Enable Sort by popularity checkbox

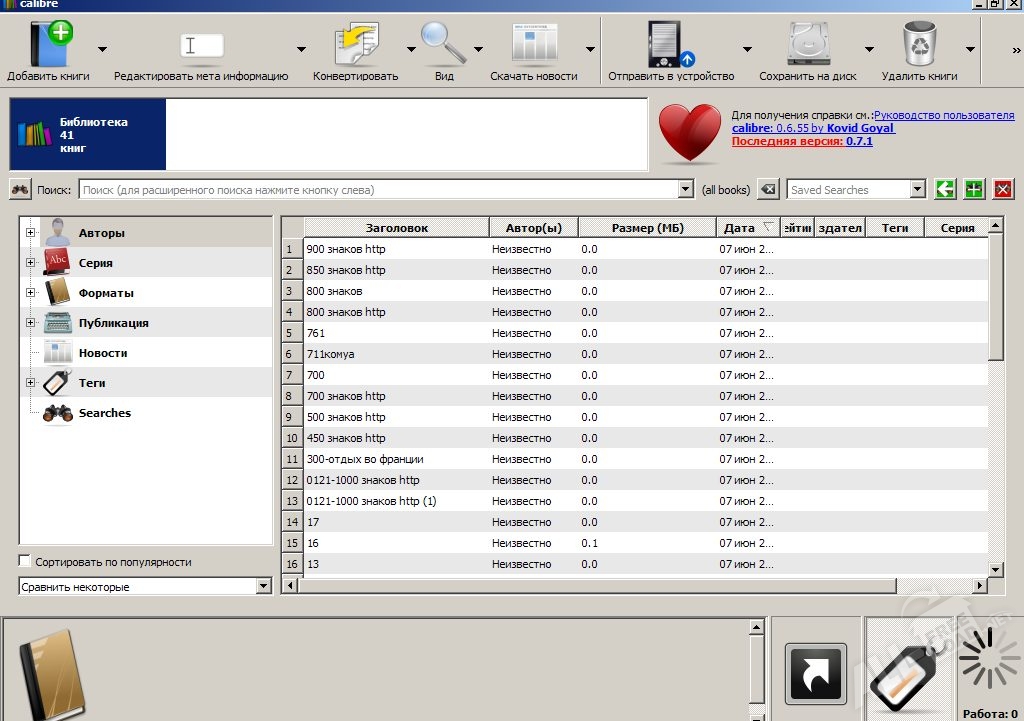(x=26, y=561)
